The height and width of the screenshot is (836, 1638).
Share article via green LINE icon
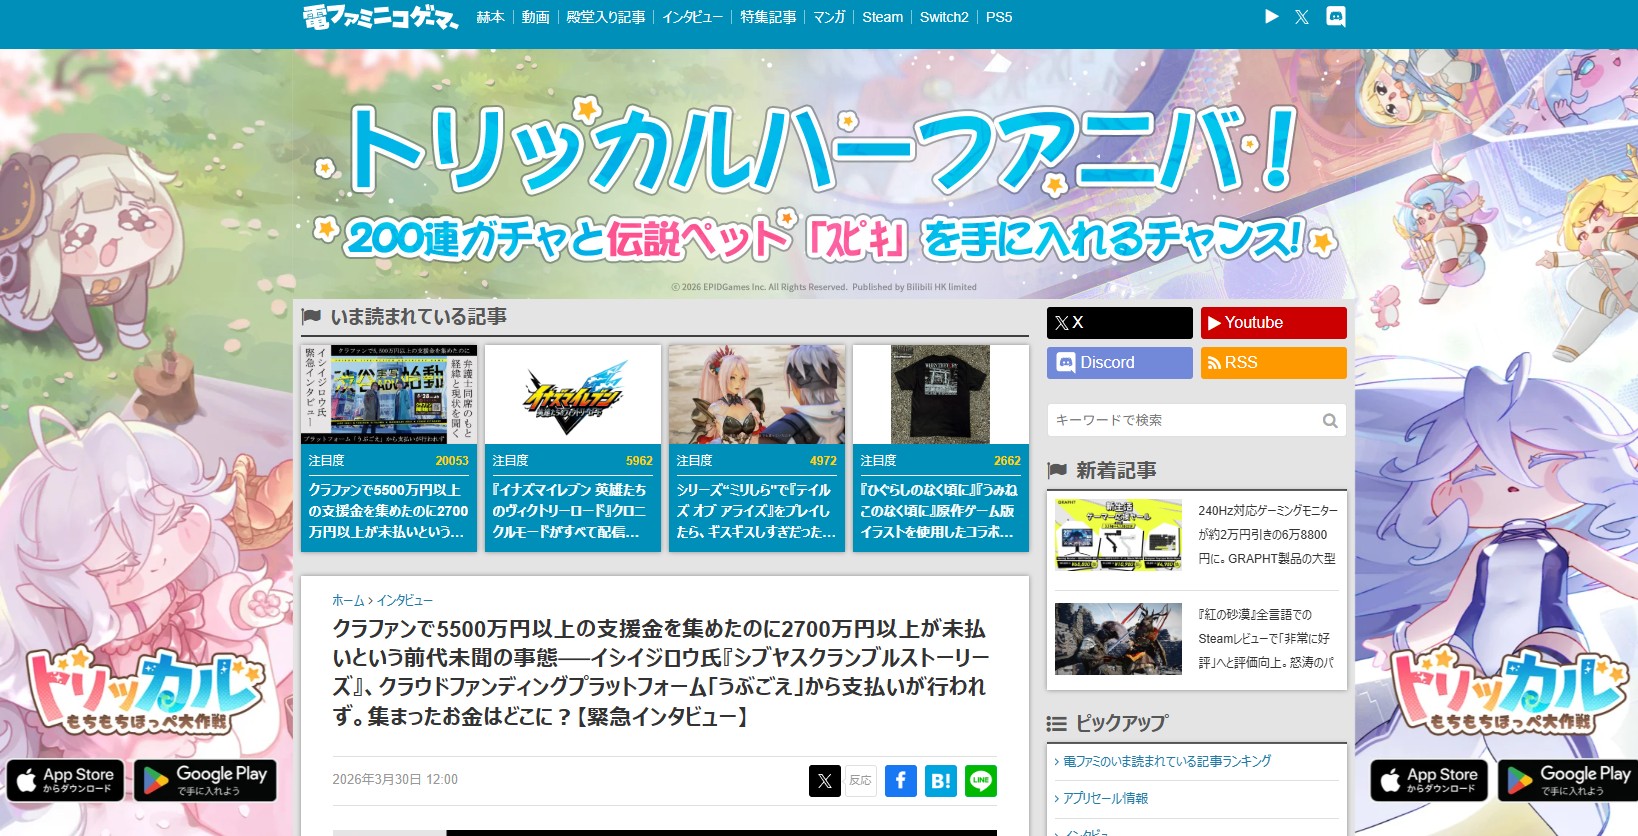[980, 781]
